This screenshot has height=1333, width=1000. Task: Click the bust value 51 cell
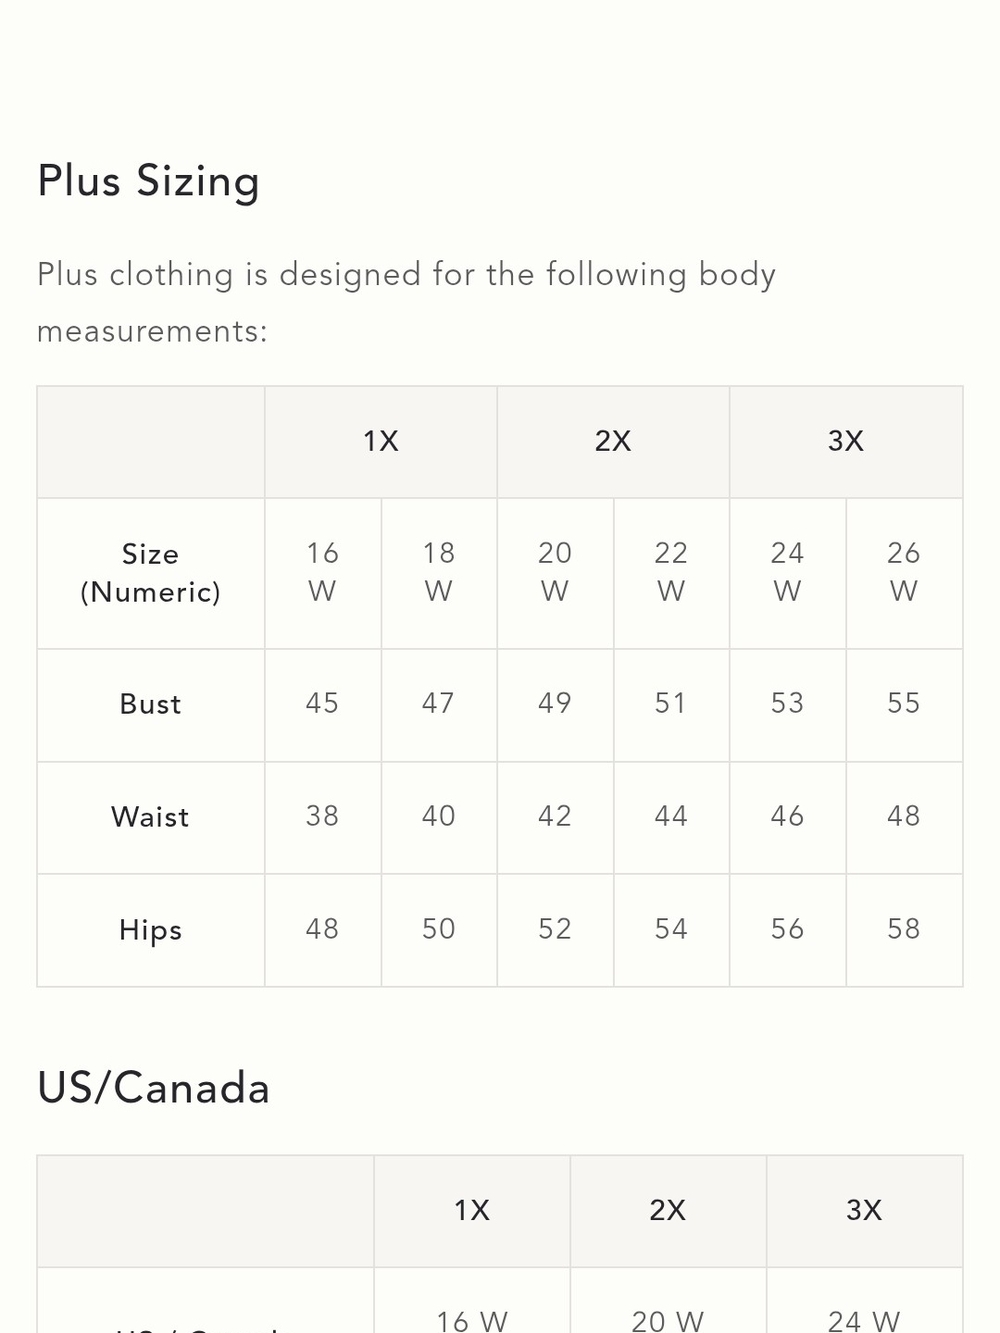click(x=671, y=705)
